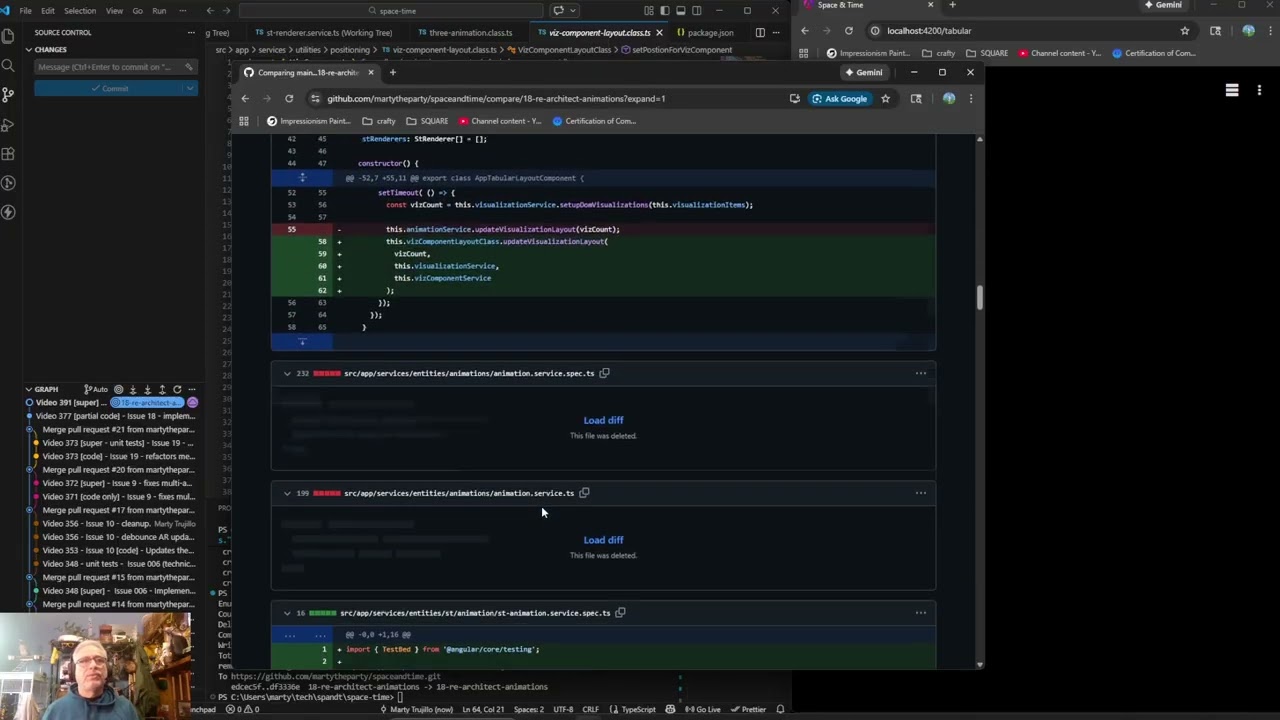Switch to the package.json editor tab

pyautogui.click(x=705, y=33)
